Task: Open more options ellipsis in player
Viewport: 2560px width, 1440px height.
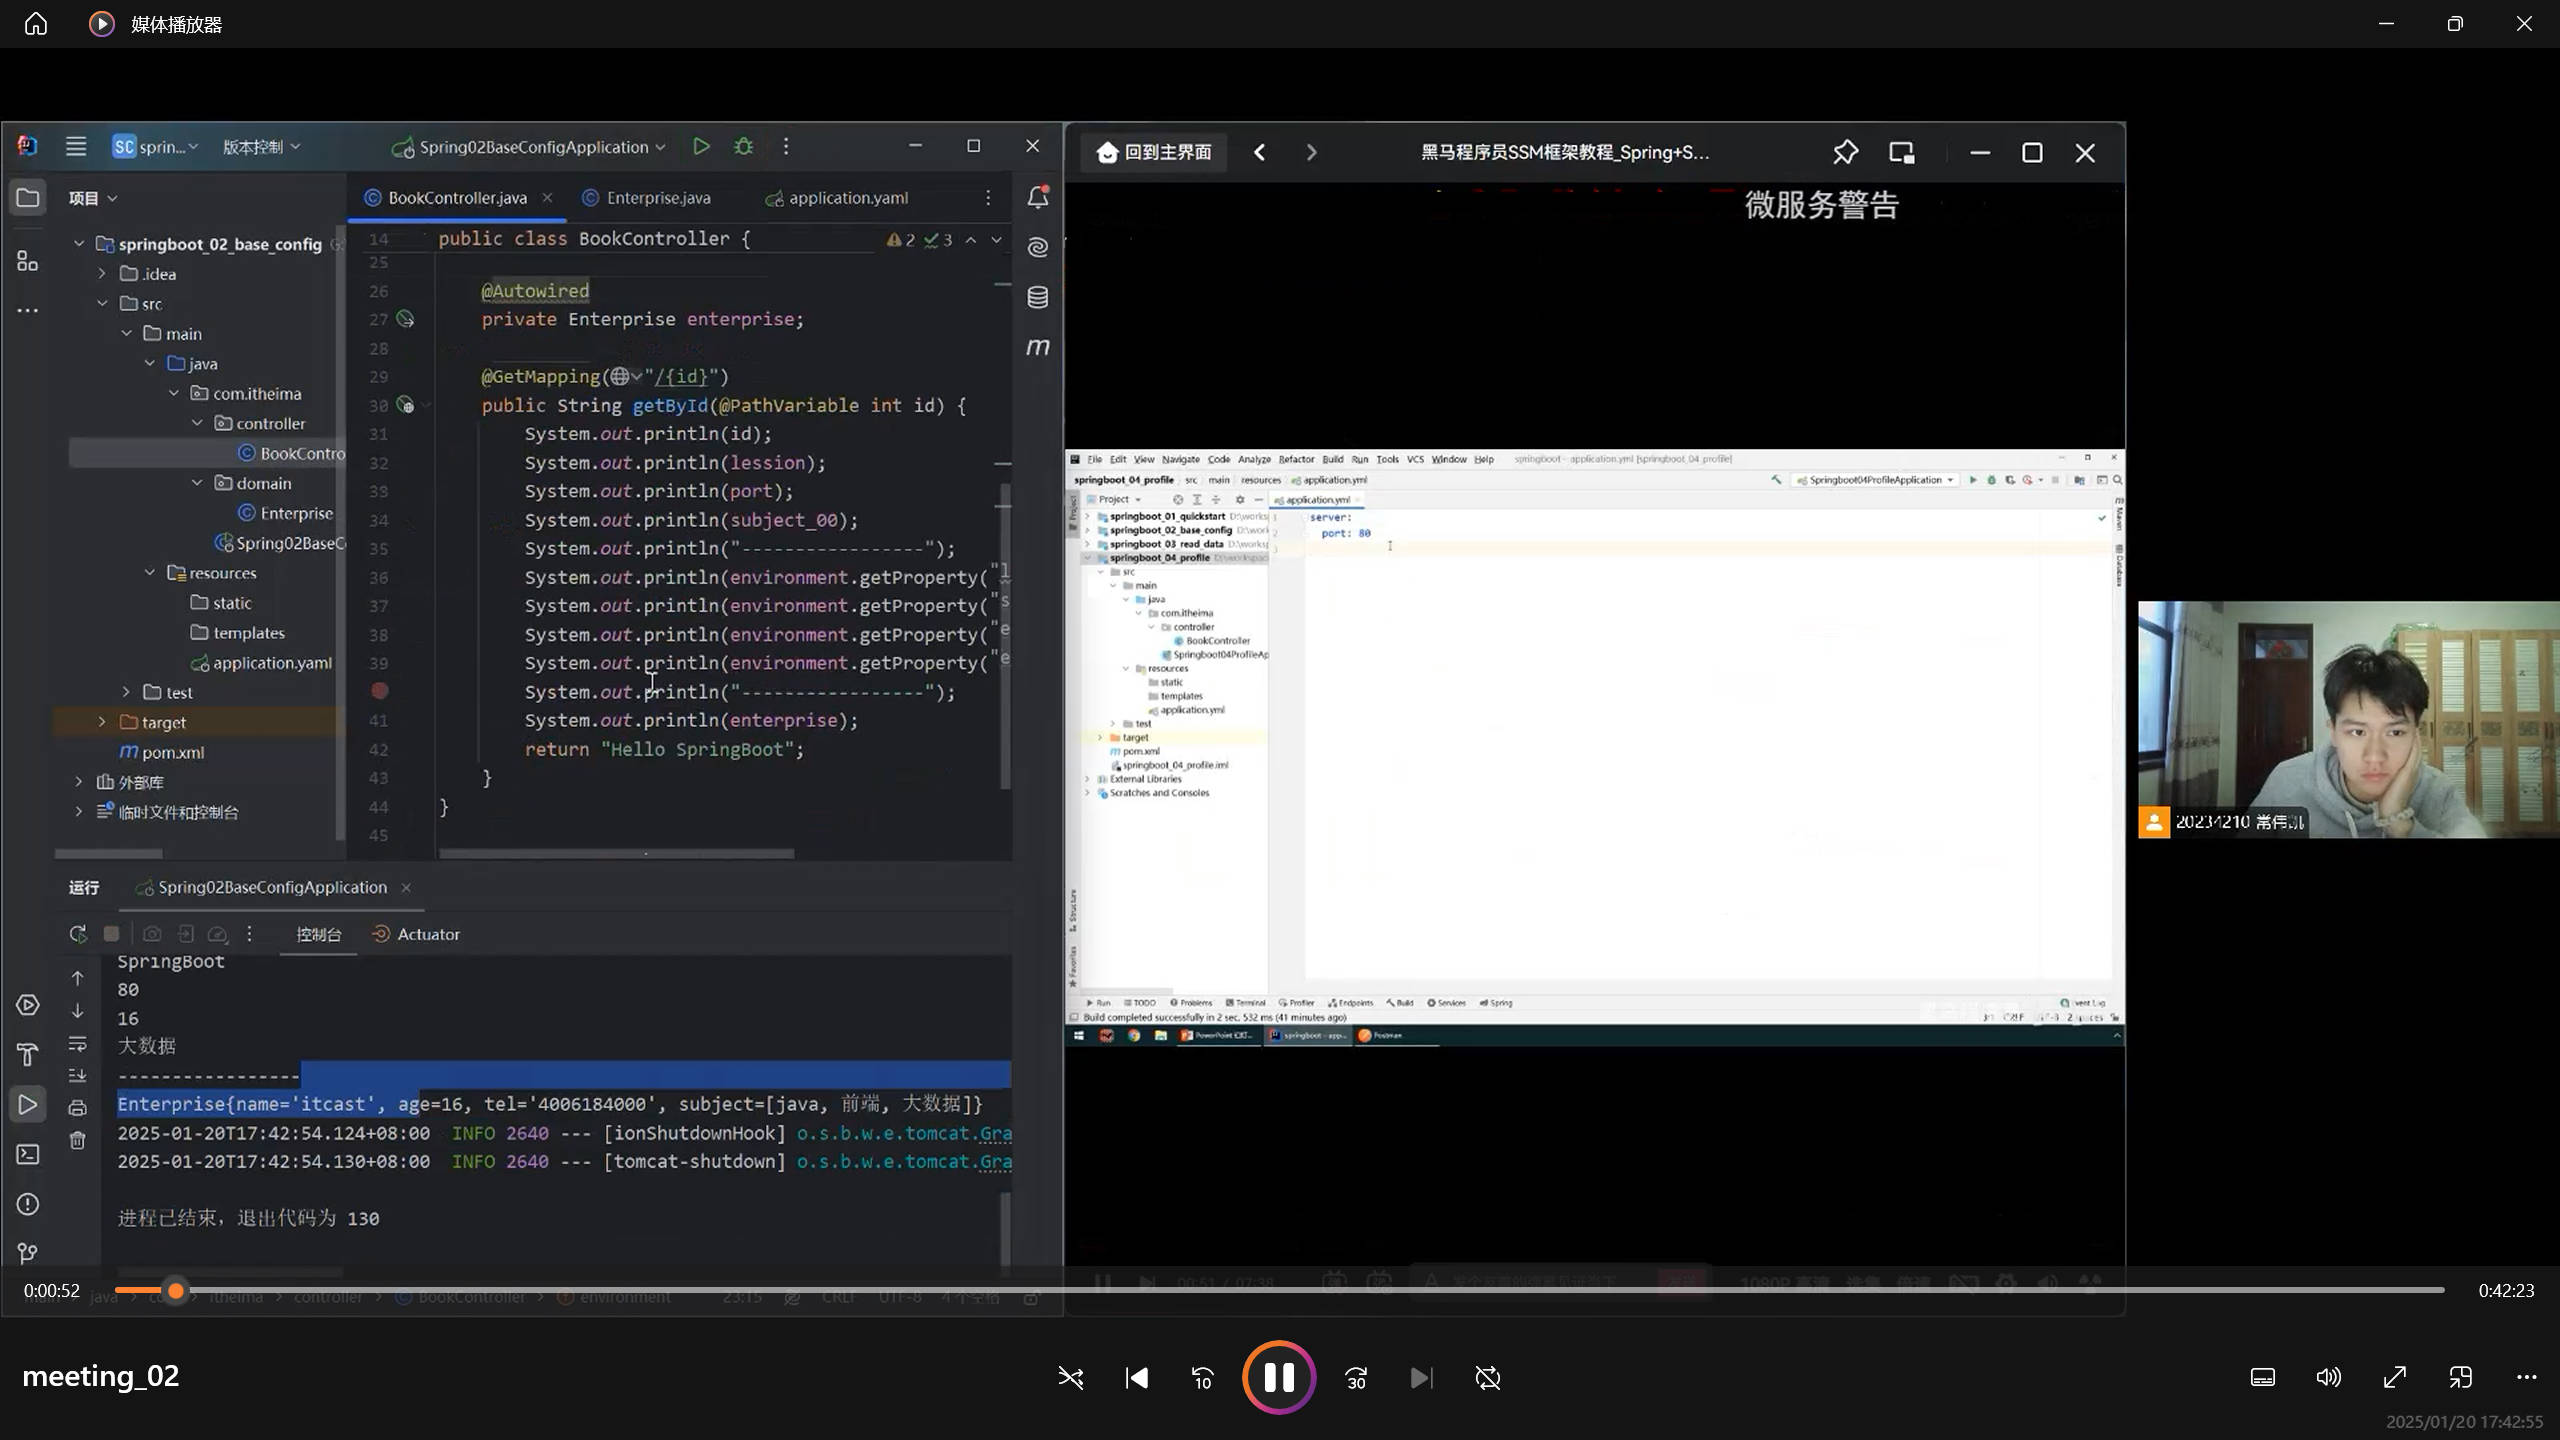Action: pos(2526,1378)
